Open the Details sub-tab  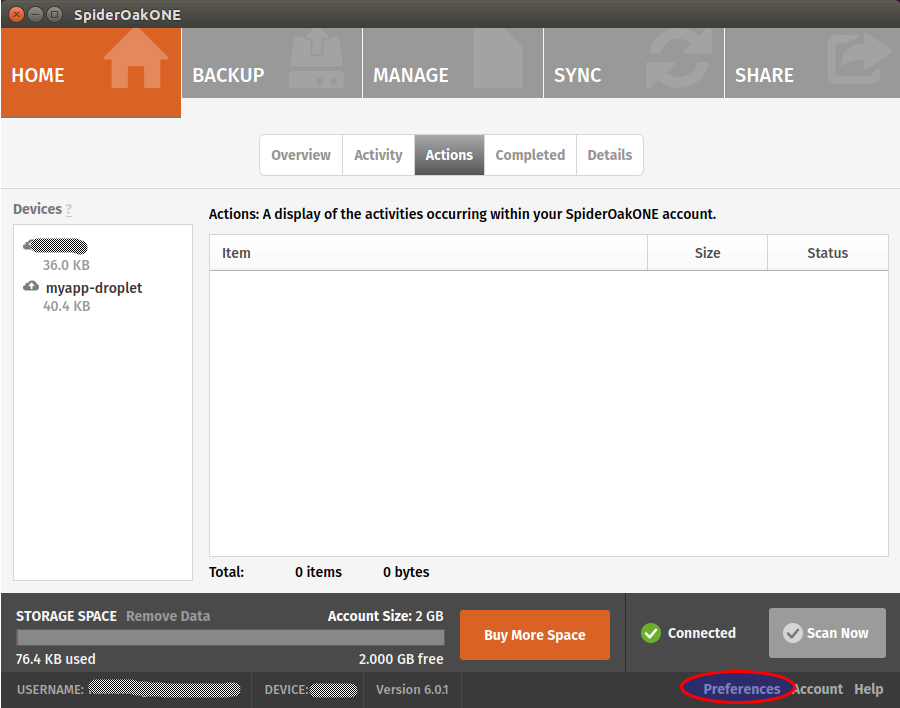coord(610,155)
